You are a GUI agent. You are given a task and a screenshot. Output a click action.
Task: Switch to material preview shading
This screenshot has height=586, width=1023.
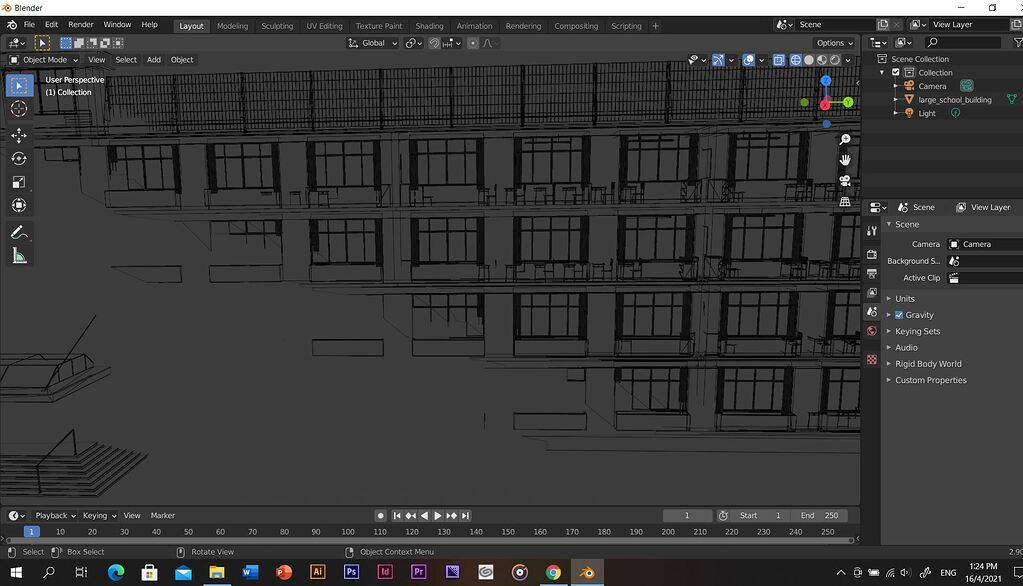[822, 60]
